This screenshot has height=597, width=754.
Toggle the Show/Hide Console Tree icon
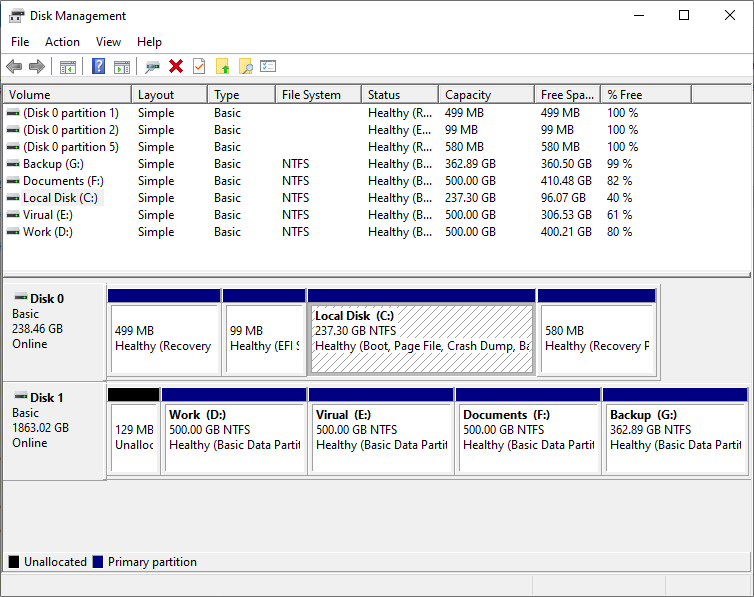coord(68,67)
